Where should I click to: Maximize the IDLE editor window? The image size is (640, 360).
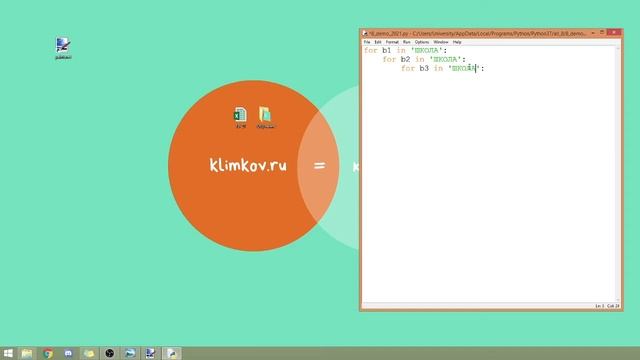[602, 33]
